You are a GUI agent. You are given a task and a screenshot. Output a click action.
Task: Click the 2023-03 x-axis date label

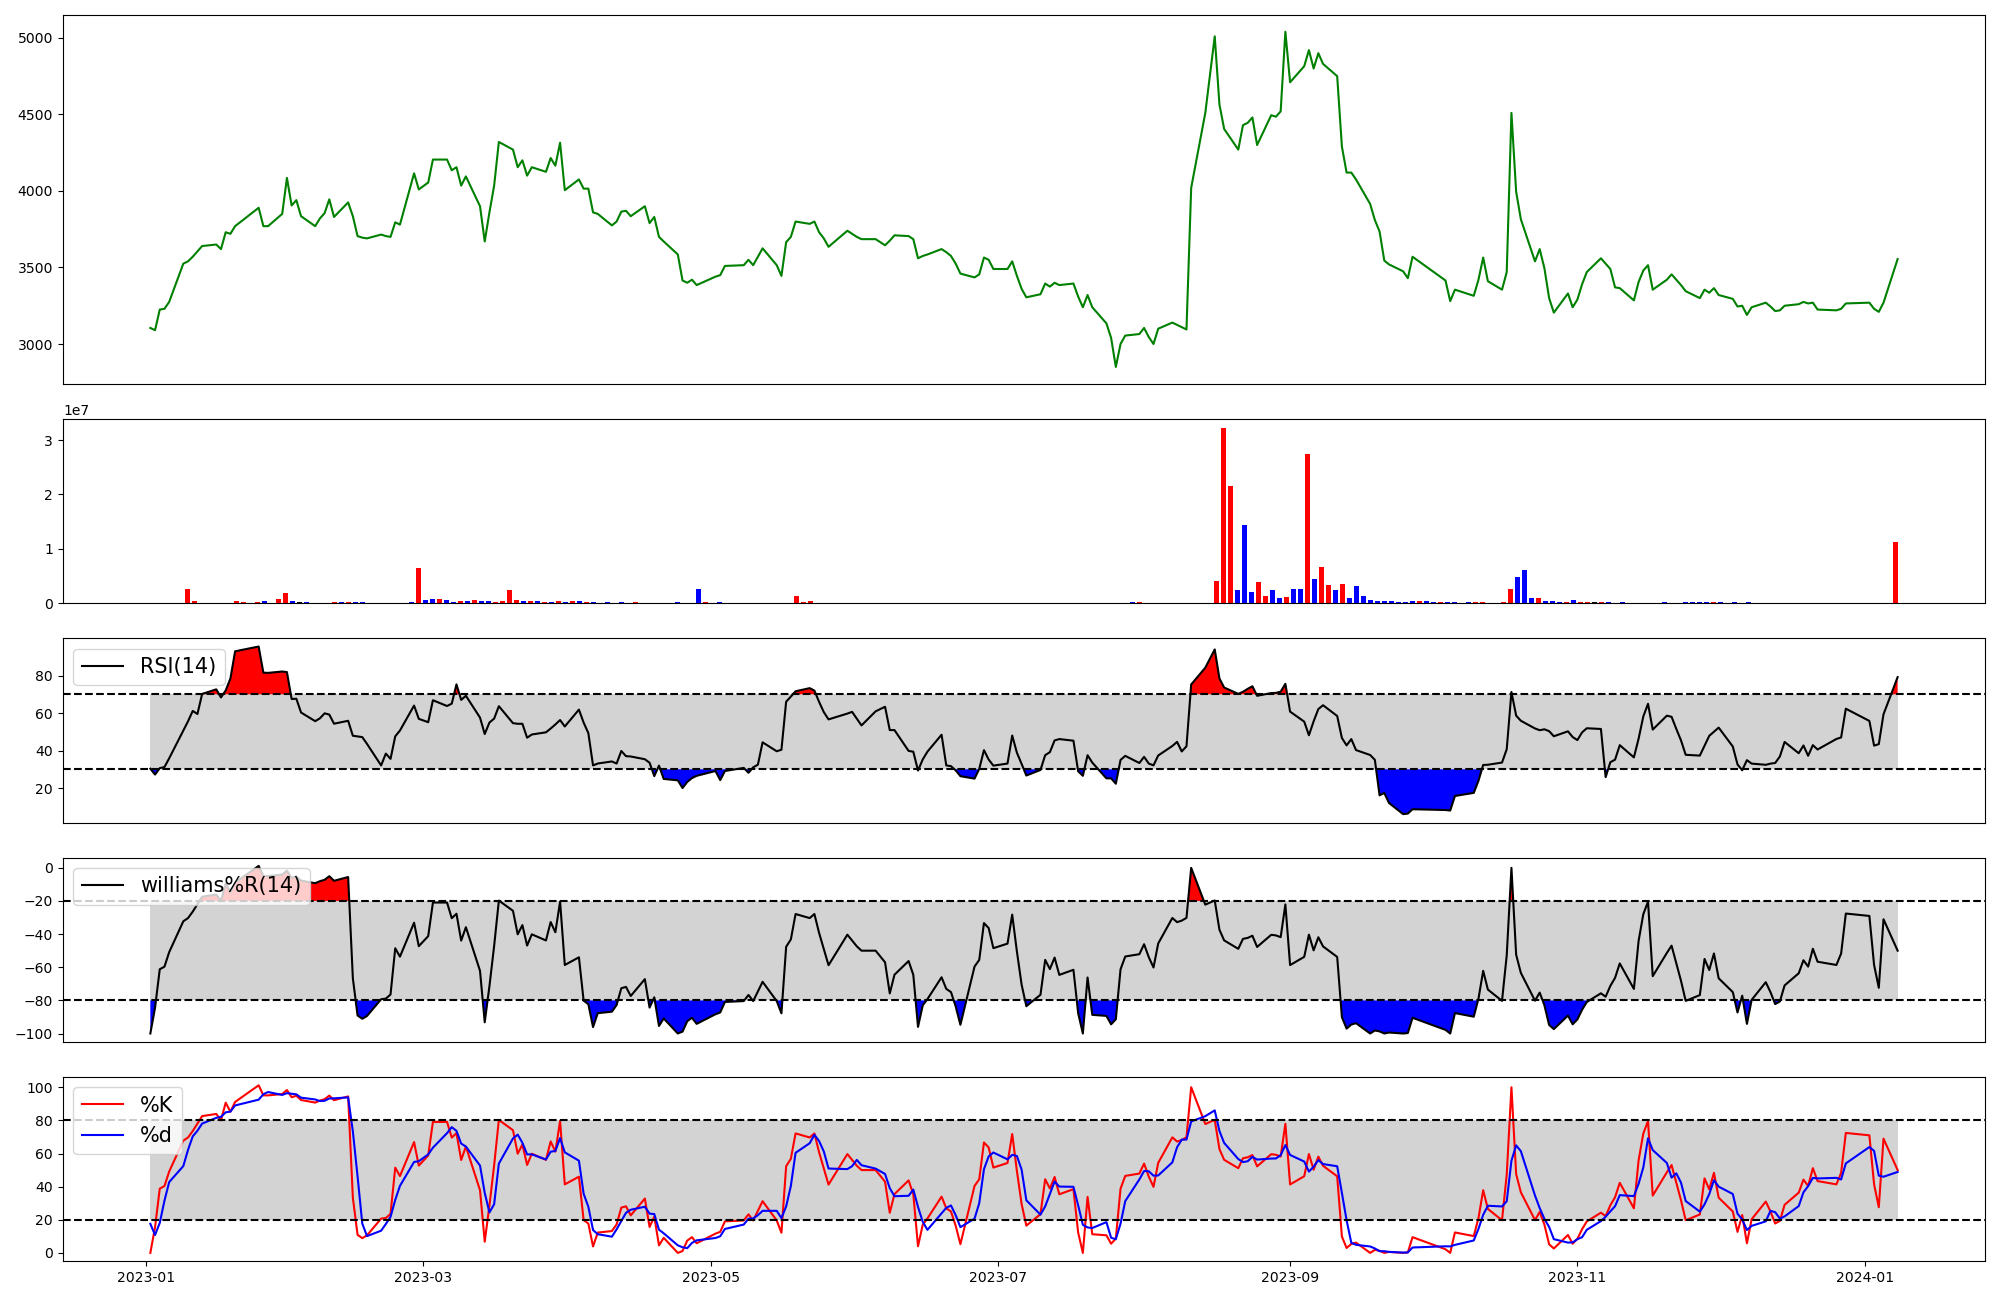click(422, 1277)
